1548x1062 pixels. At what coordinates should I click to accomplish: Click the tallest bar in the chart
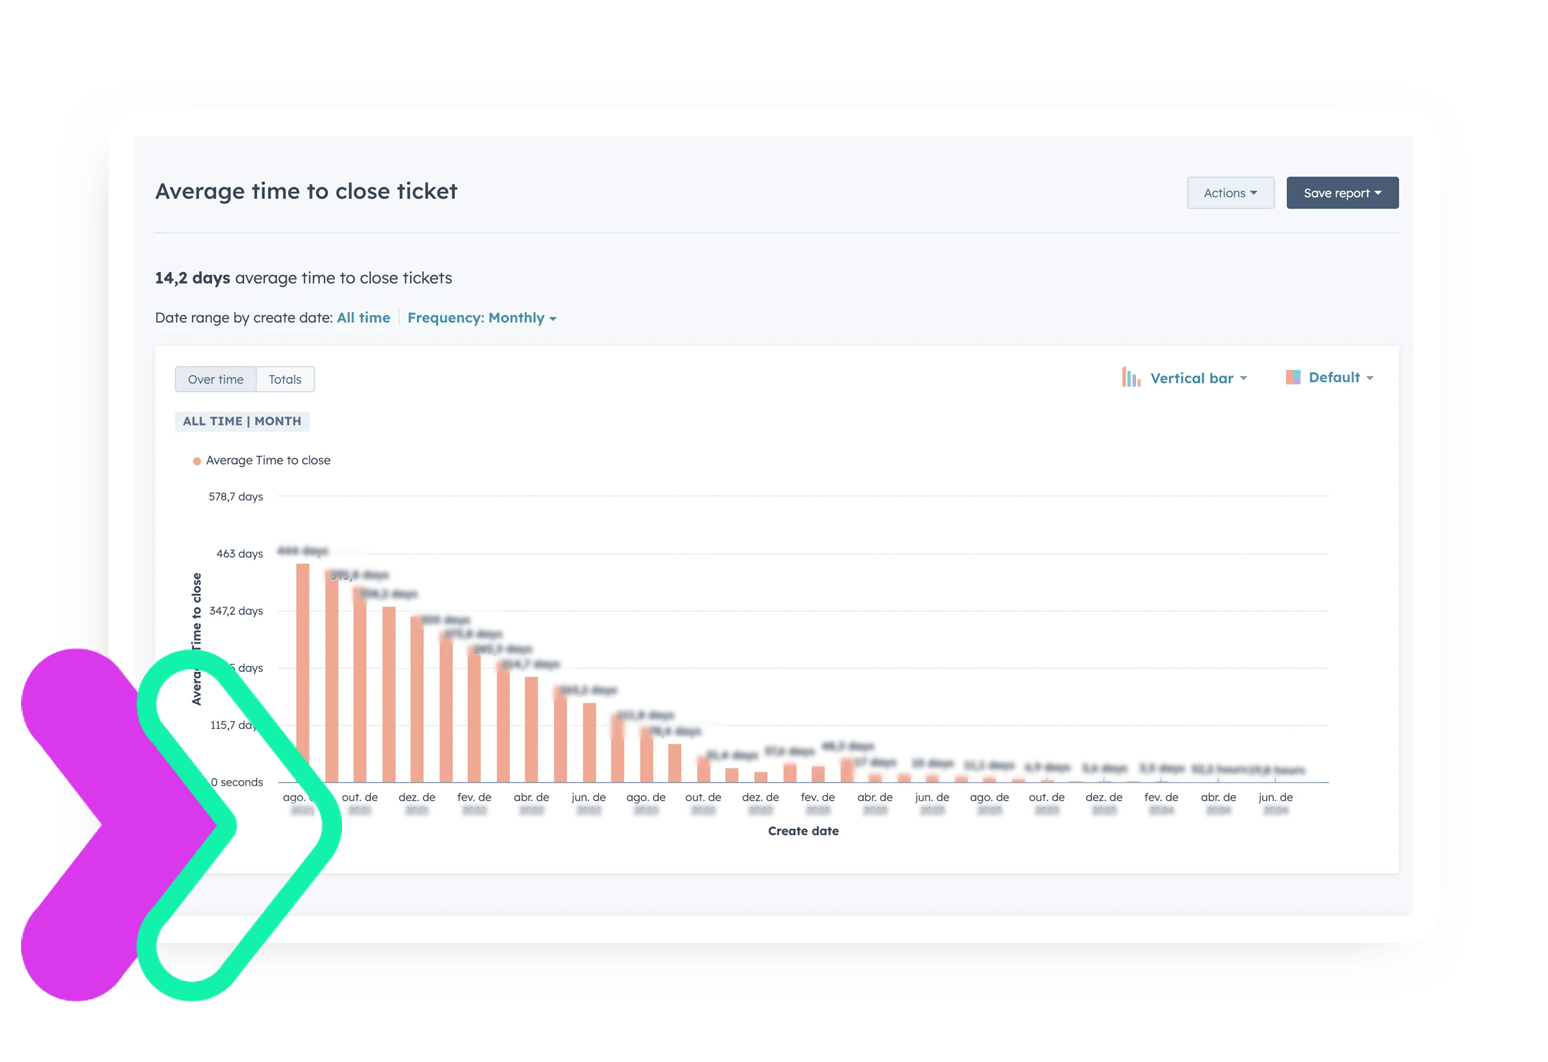[x=302, y=672]
